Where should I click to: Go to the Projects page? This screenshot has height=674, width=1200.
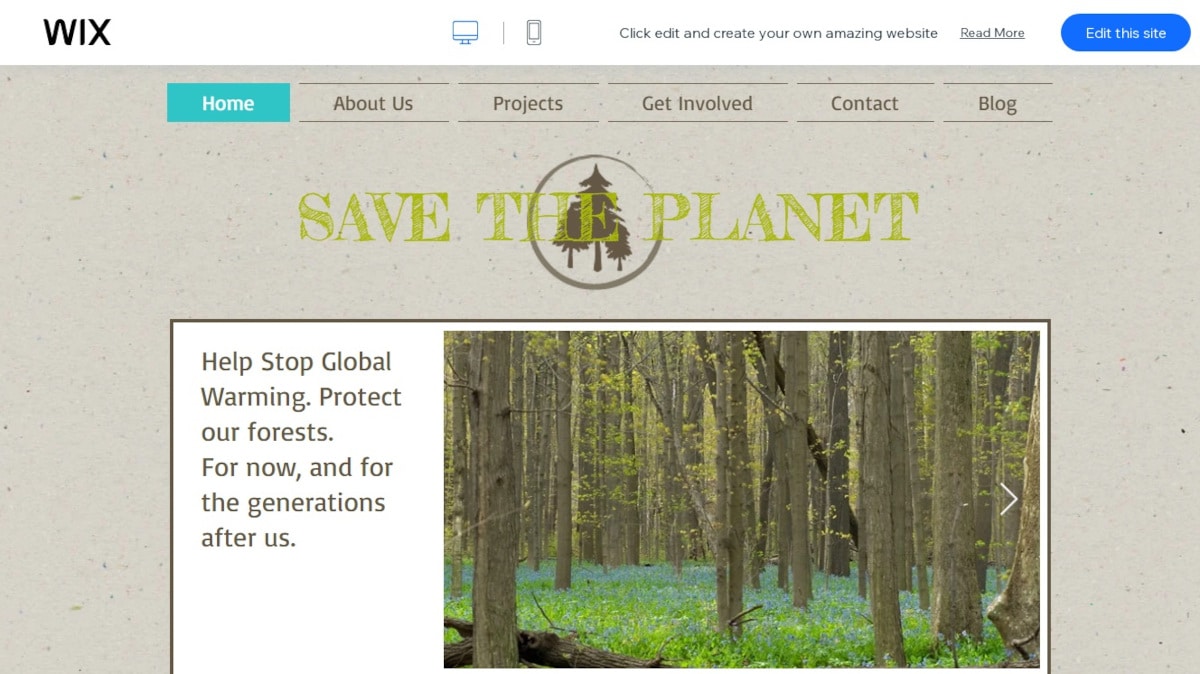pyautogui.click(x=528, y=103)
